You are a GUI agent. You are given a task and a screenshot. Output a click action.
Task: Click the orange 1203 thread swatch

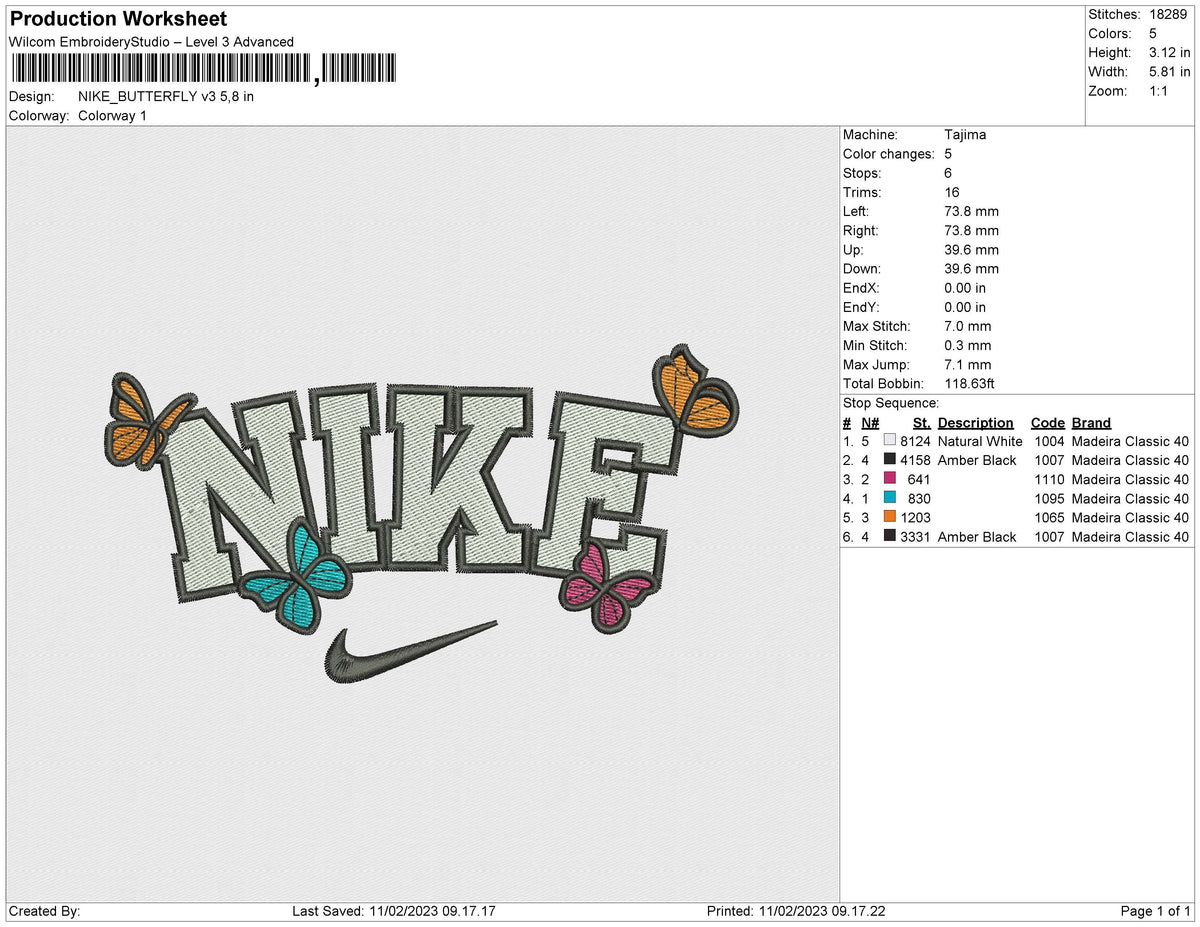coord(890,517)
